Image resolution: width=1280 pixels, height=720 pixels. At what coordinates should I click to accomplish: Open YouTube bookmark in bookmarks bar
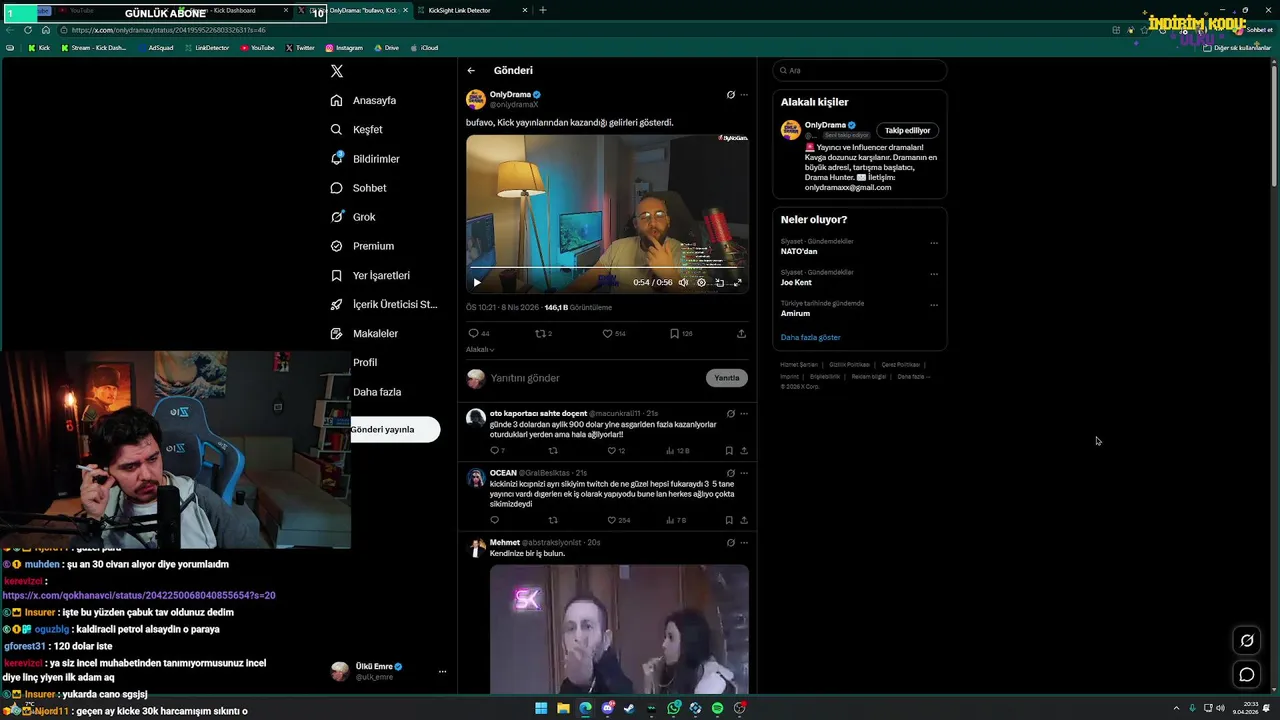[x=258, y=48]
